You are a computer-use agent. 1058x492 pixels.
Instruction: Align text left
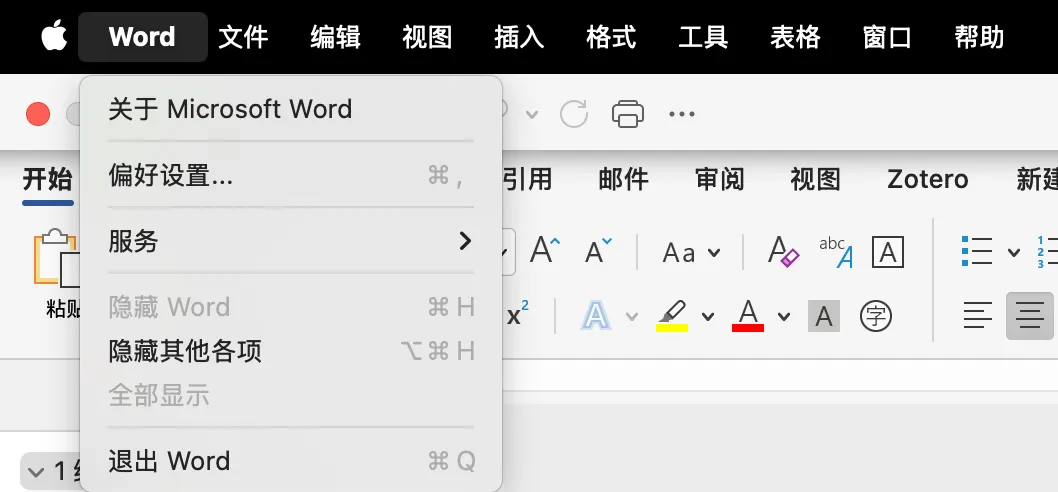pyautogui.click(x=978, y=316)
